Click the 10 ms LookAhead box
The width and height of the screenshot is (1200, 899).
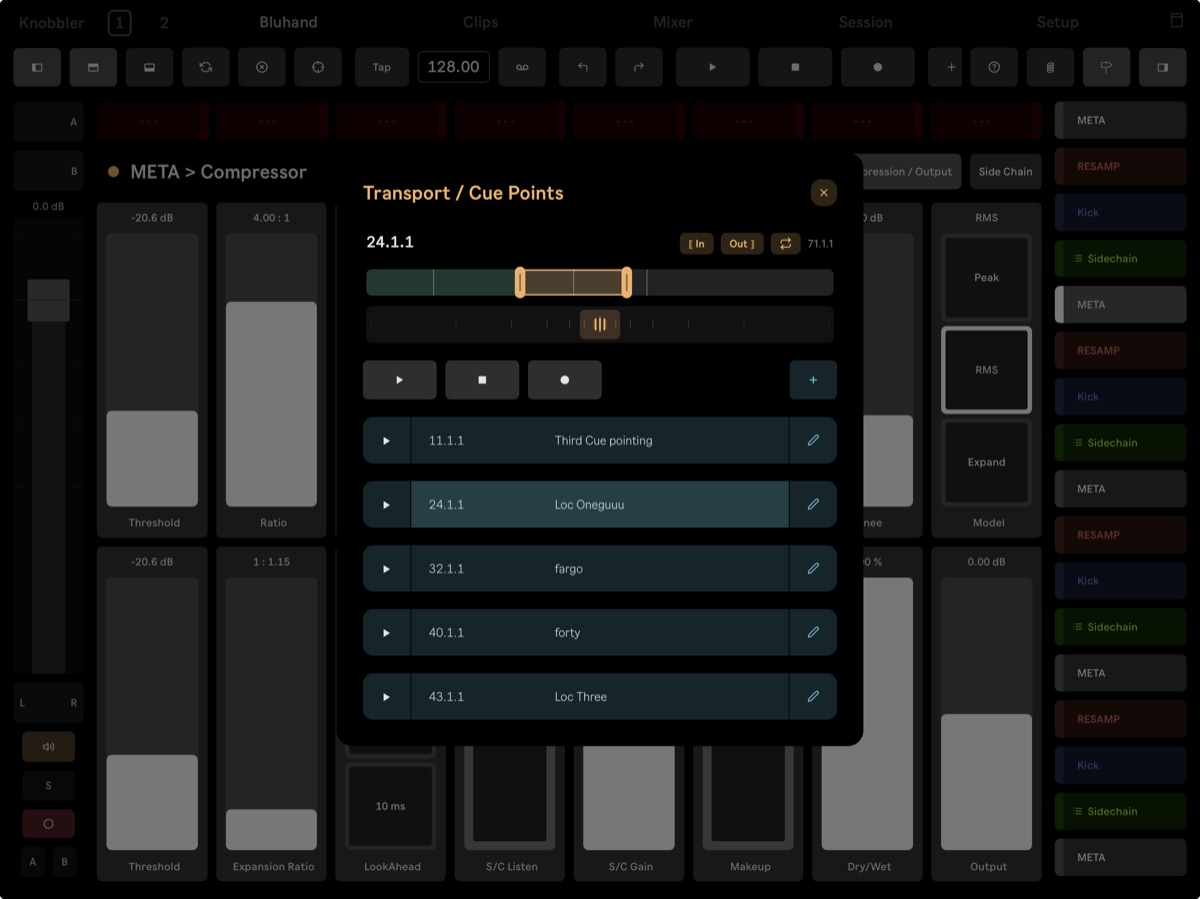tap(390, 806)
